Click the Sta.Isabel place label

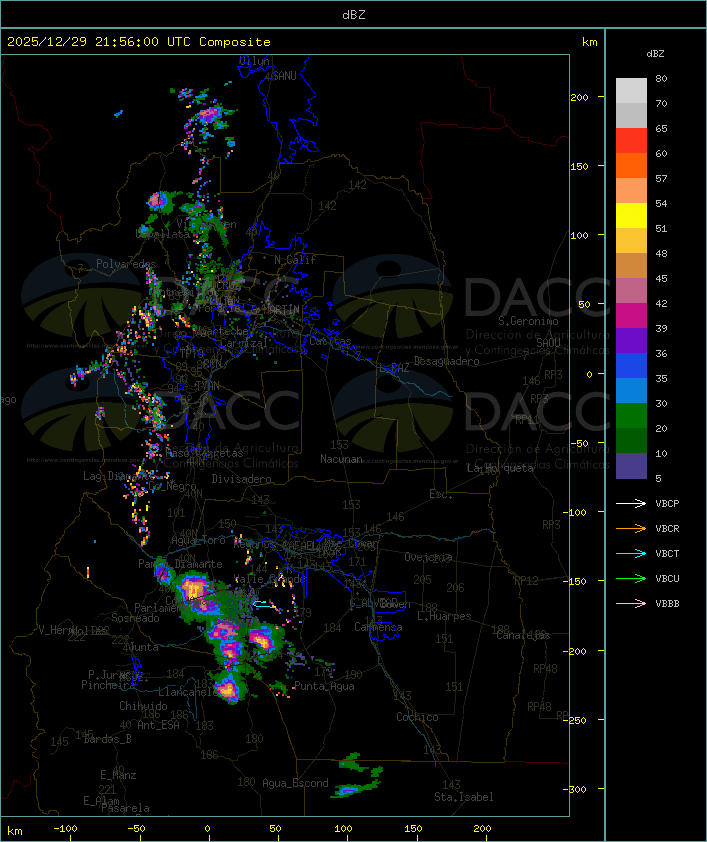[464, 797]
